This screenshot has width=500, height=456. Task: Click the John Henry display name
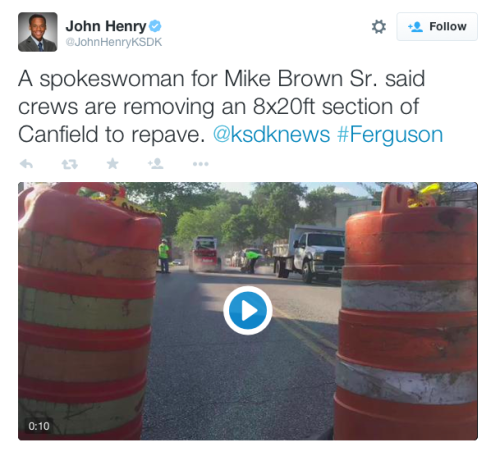[x=106, y=26]
